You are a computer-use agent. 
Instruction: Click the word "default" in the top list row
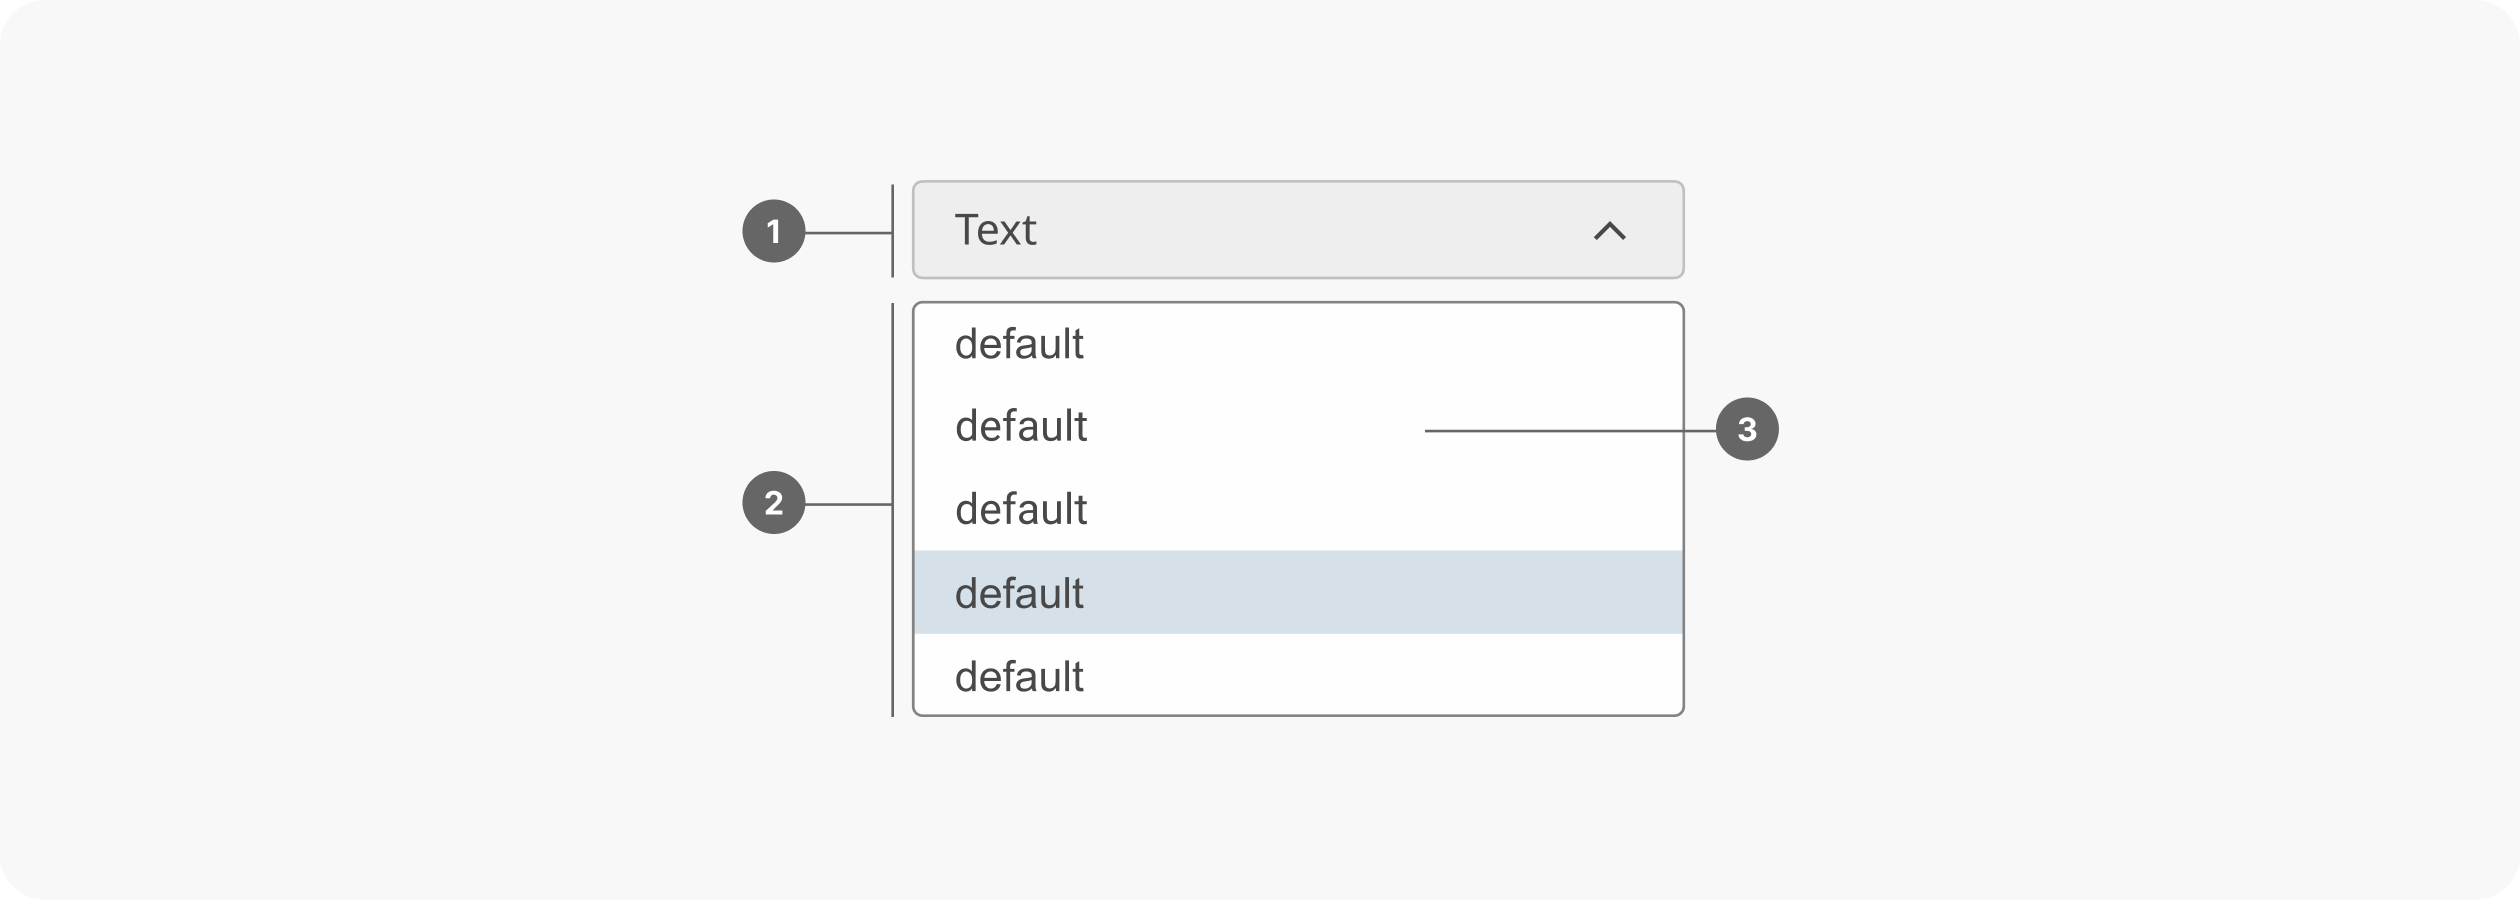coord(1019,344)
